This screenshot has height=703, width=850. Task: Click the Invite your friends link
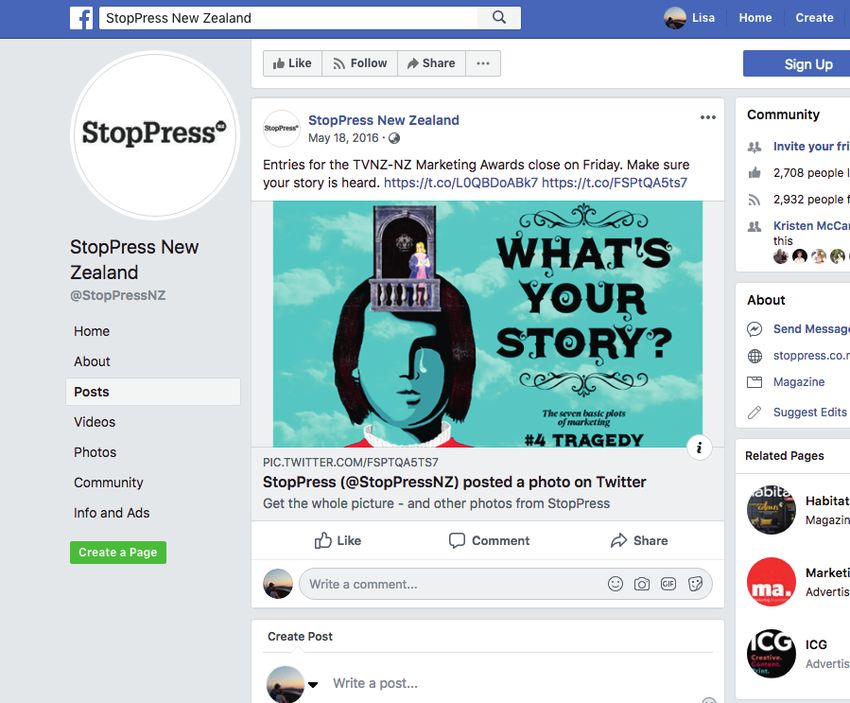(x=812, y=146)
